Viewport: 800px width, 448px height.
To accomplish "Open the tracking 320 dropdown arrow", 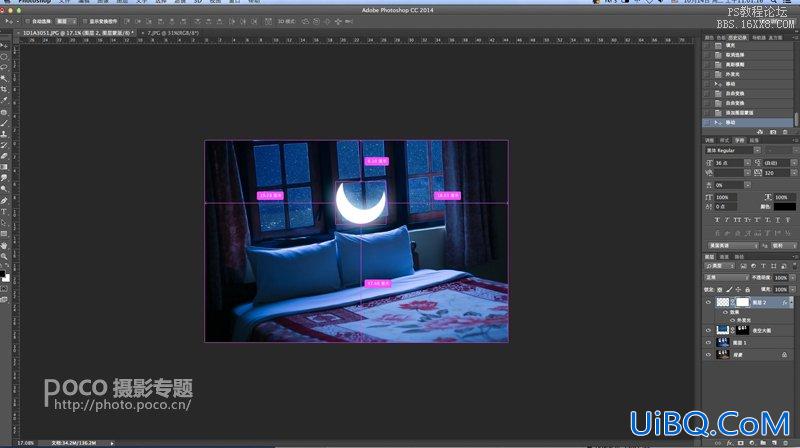I will click(794, 173).
